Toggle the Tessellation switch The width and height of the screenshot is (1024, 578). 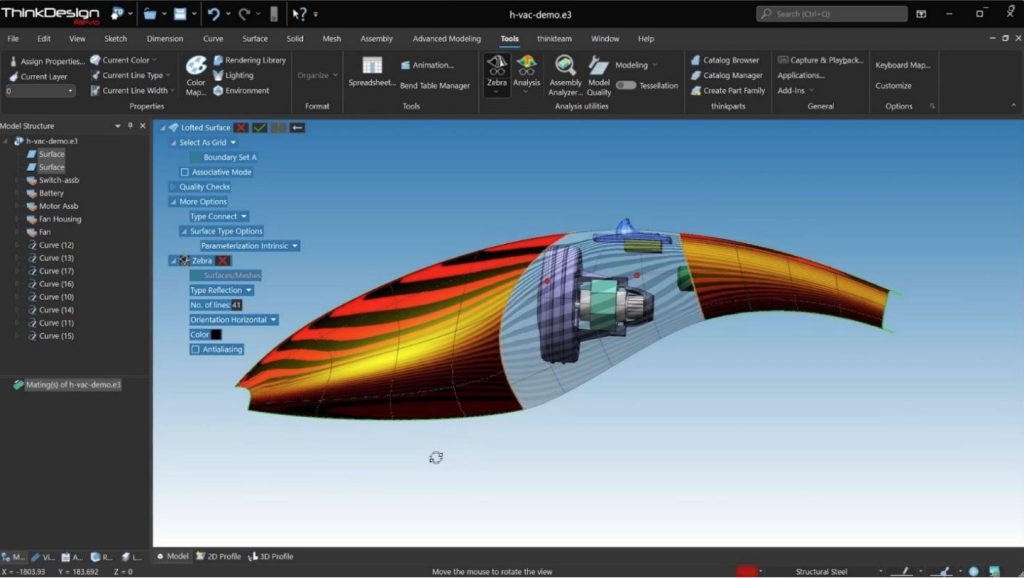point(626,86)
